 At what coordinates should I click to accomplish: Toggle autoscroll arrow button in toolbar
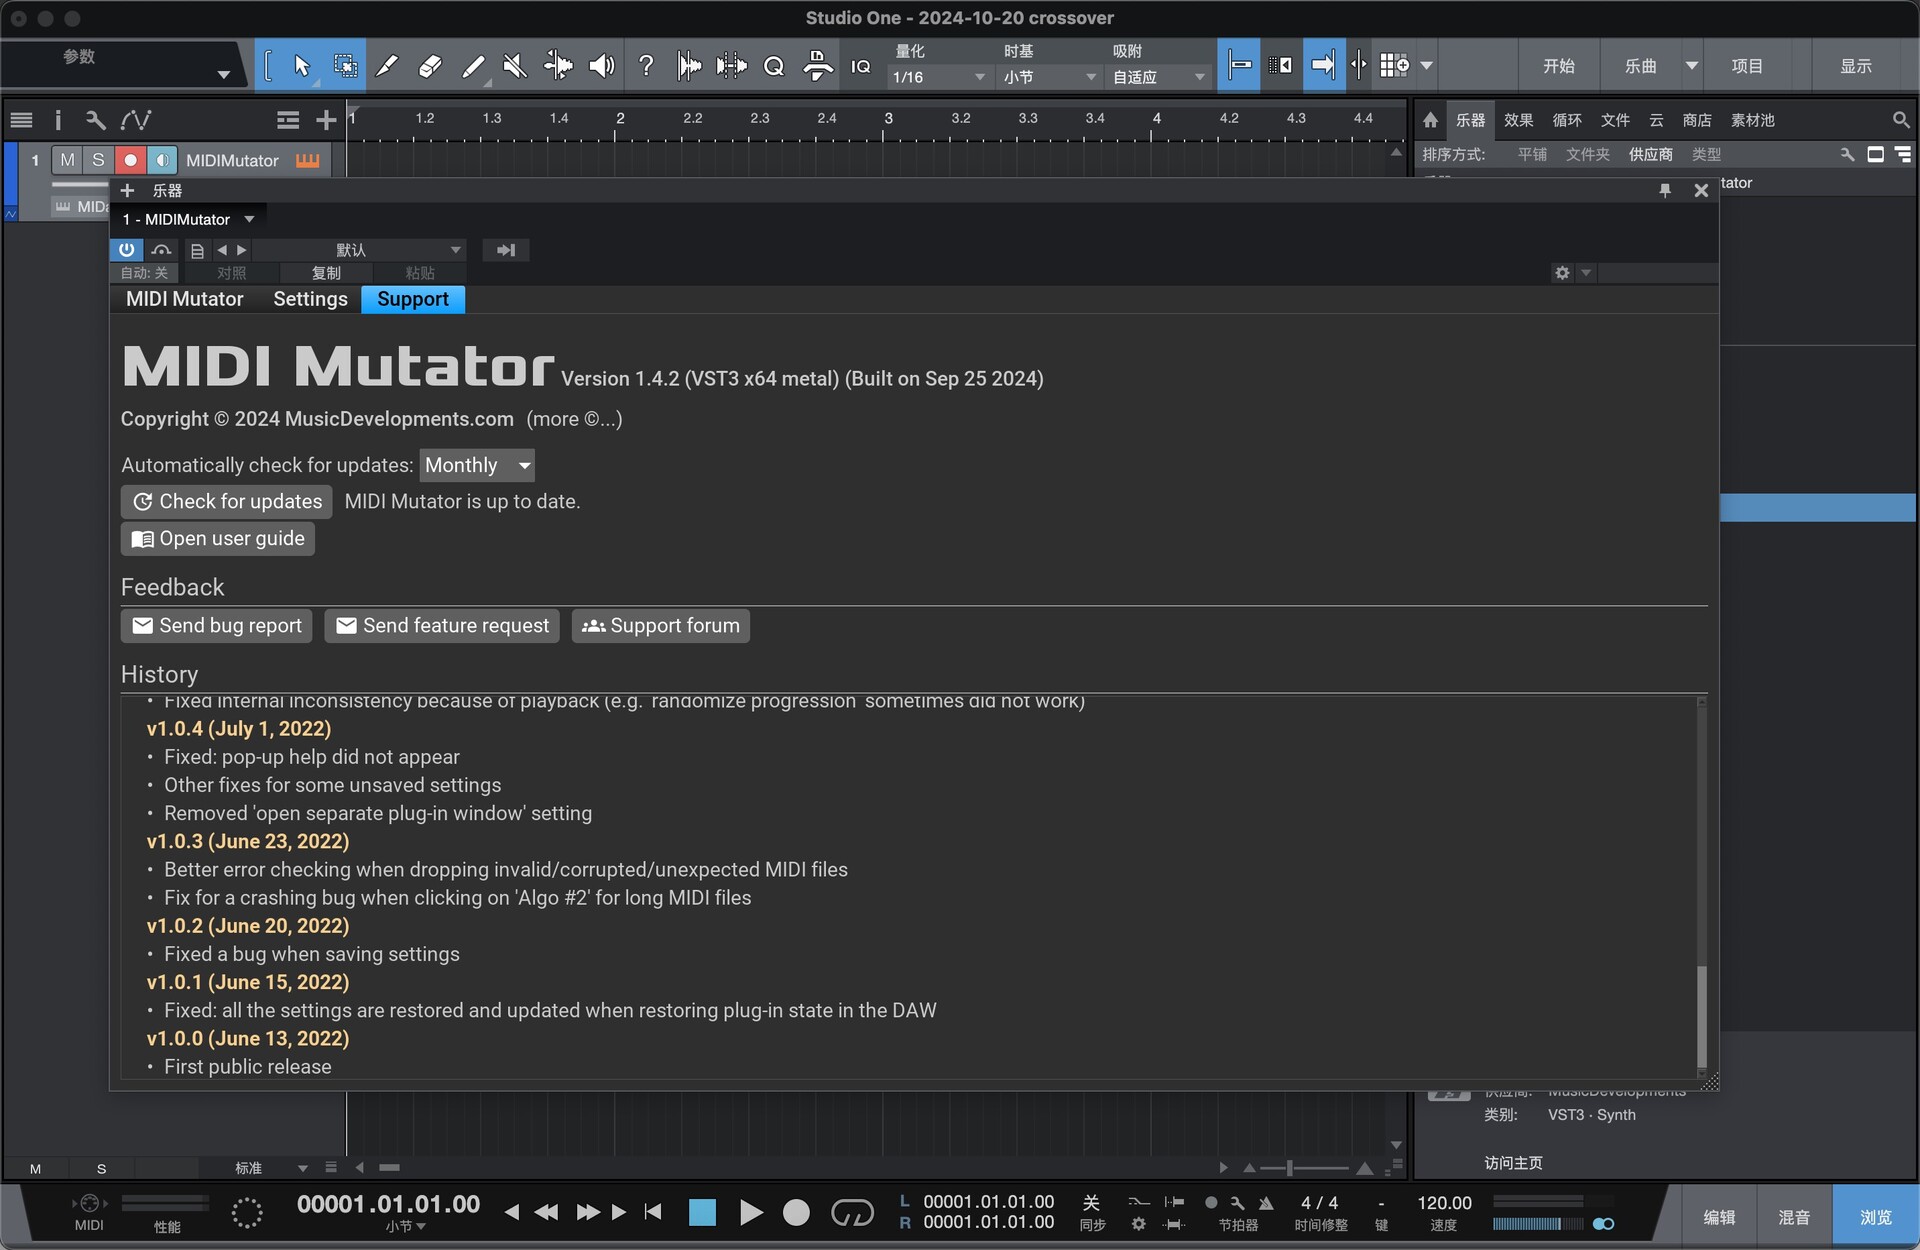(x=1323, y=66)
